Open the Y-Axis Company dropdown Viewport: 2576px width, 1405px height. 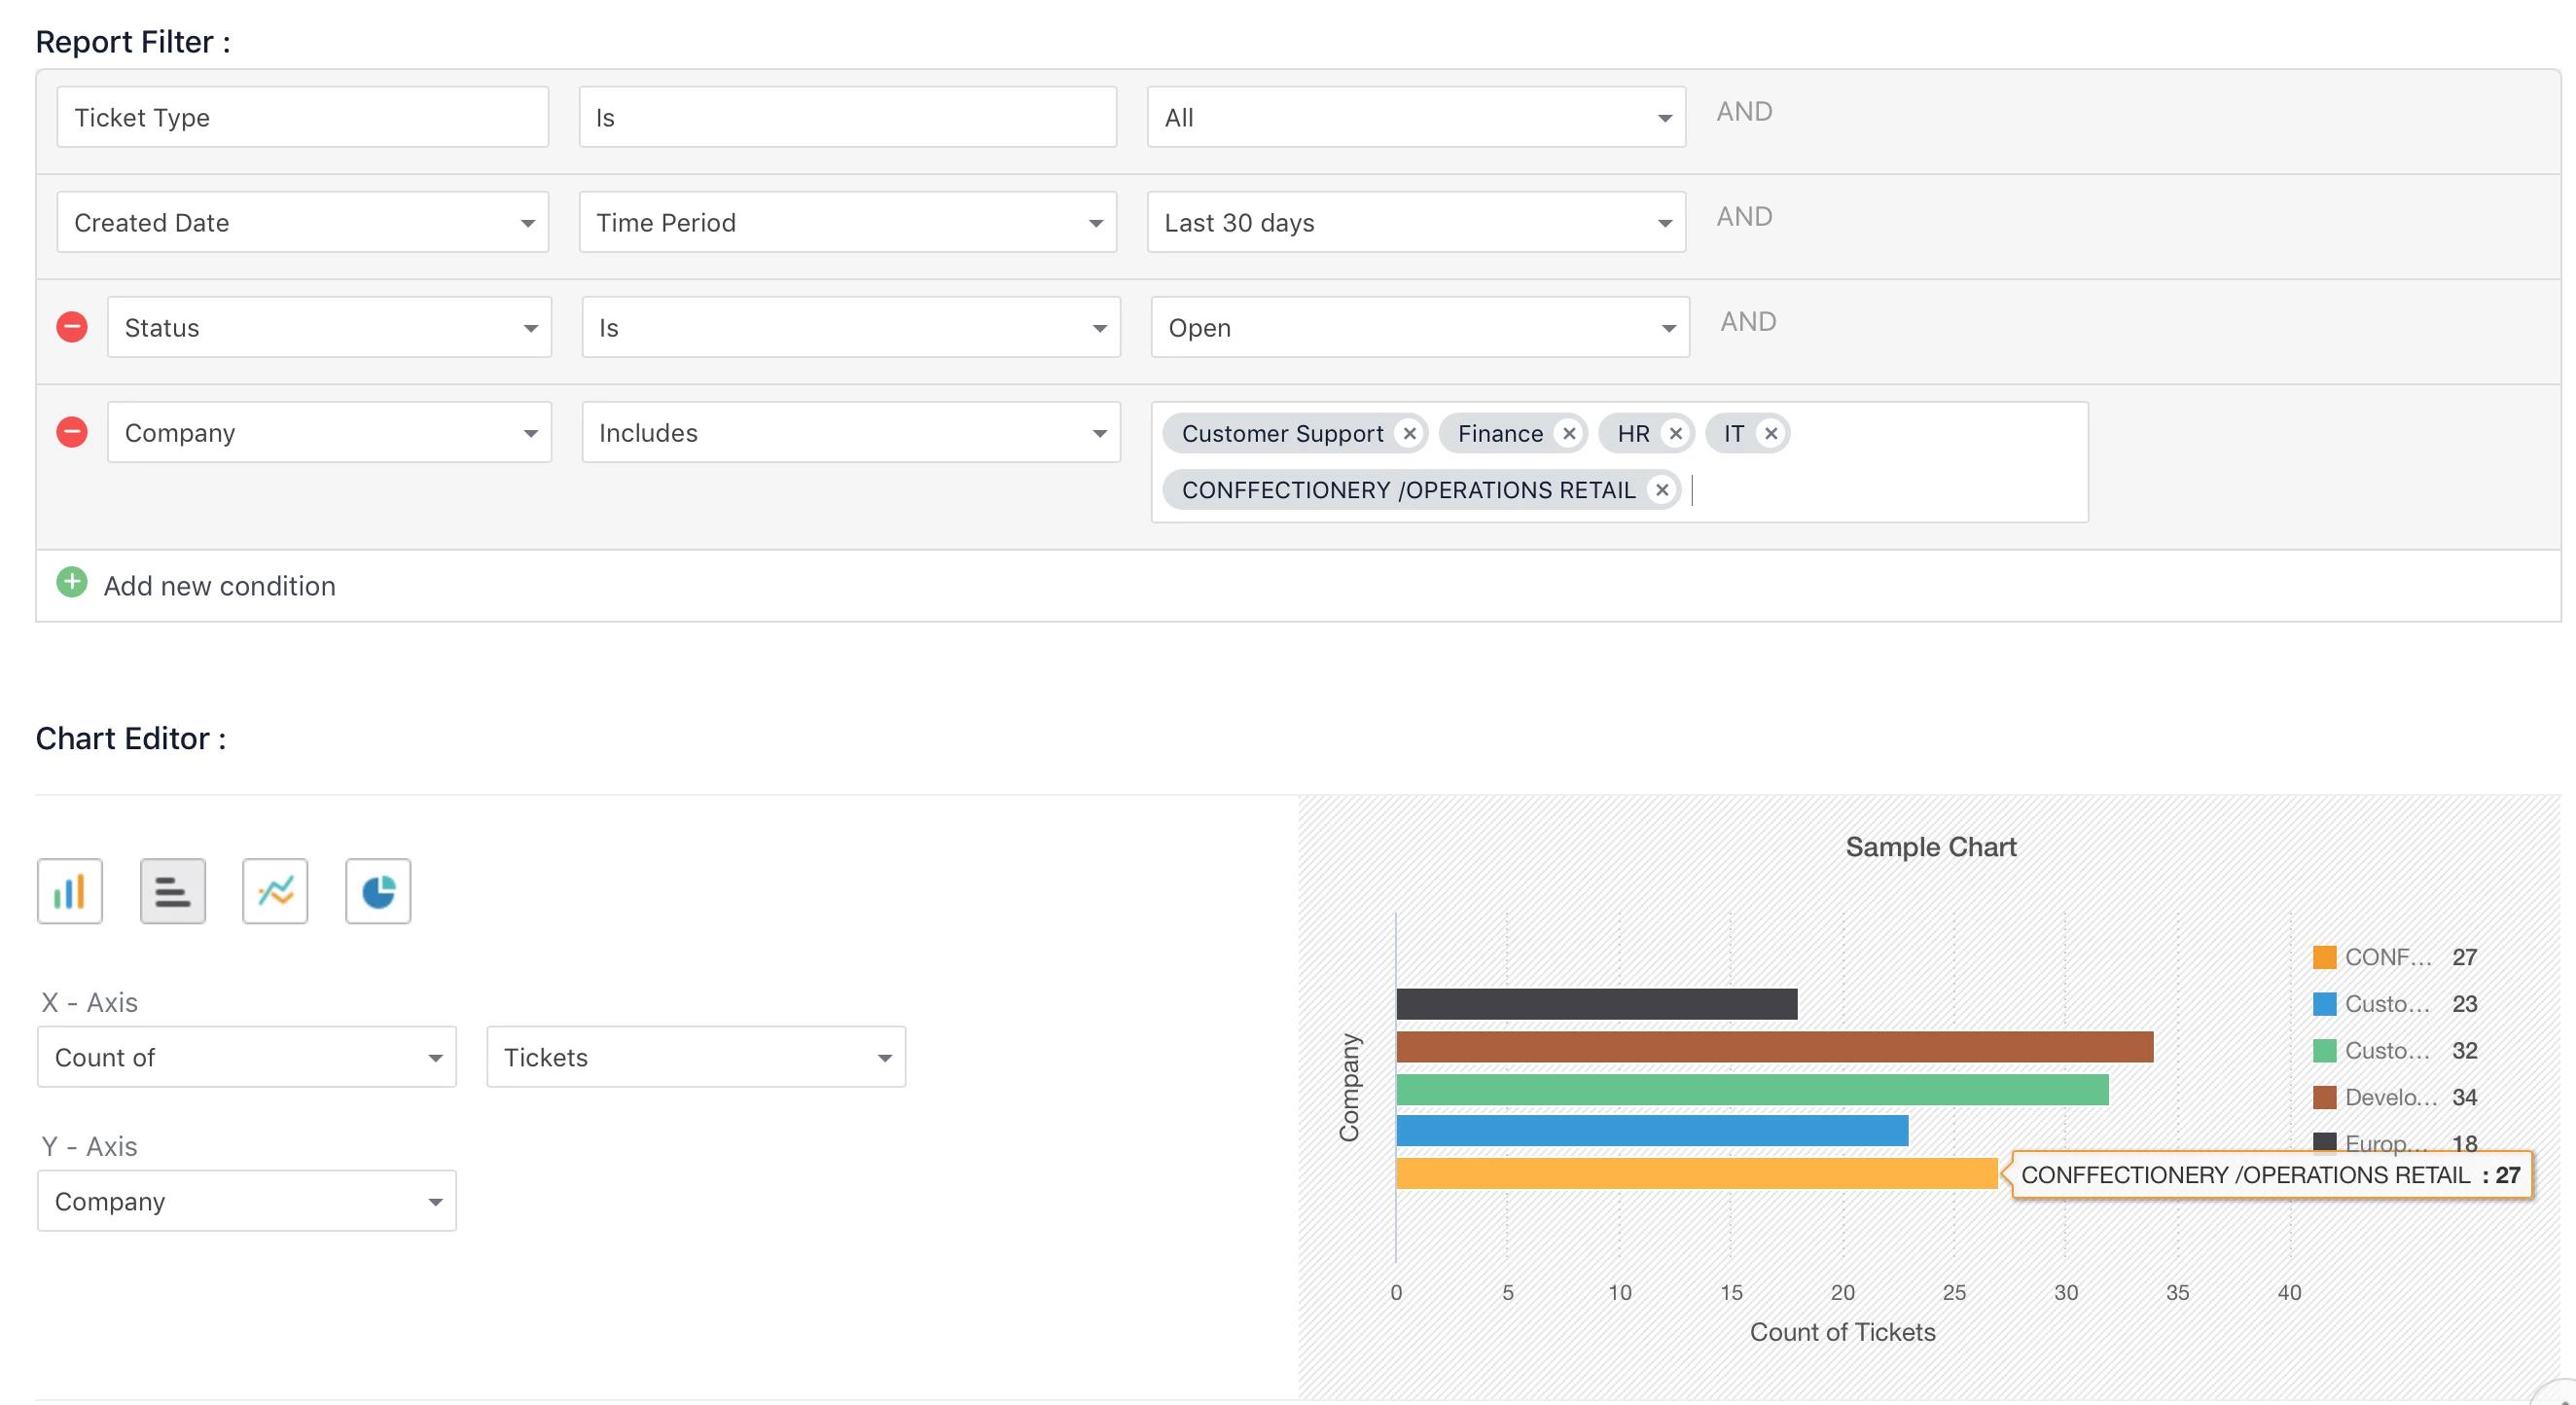tap(247, 1200)
